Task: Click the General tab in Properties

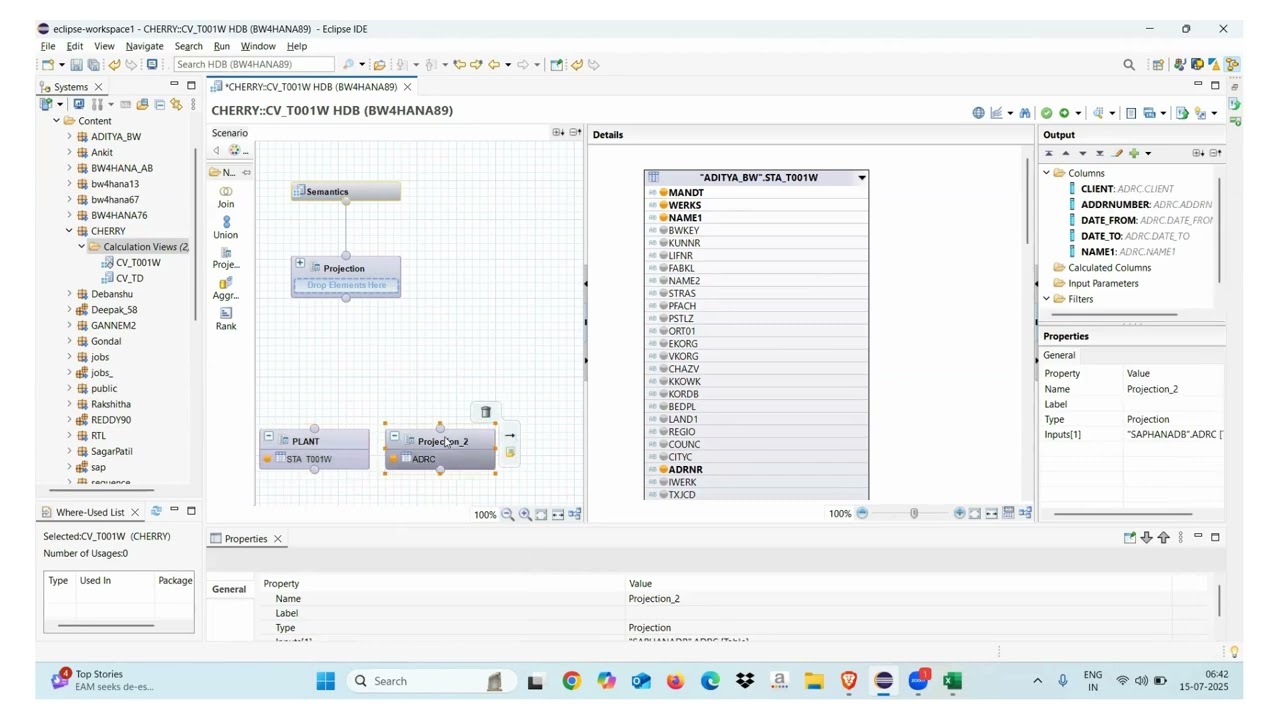Action: pyautogui.click(x=229, y=589)
